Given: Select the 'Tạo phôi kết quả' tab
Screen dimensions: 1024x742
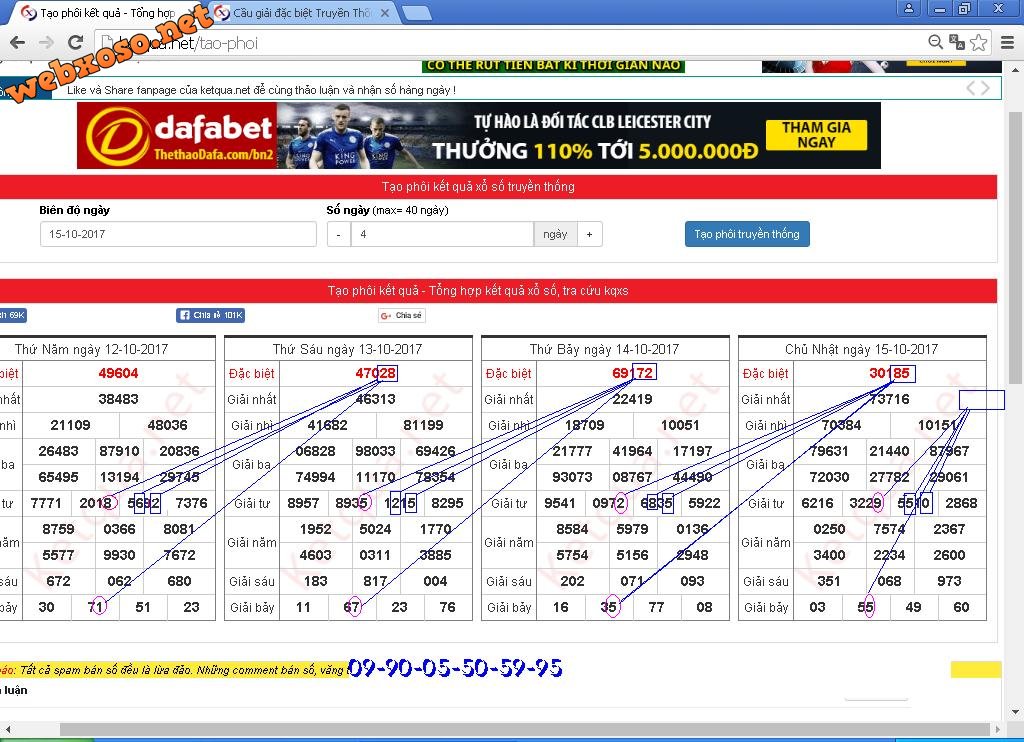Looking at the screenshot, I should 105,13.
